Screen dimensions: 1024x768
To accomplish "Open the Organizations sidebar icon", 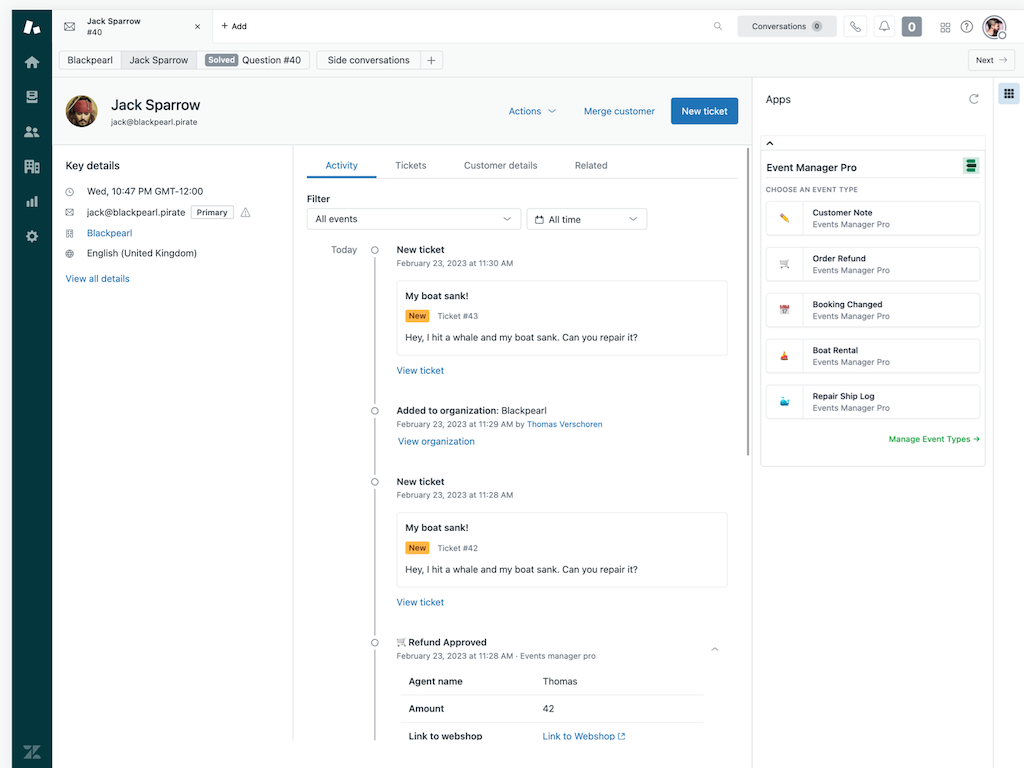I will tap(31, 166).
